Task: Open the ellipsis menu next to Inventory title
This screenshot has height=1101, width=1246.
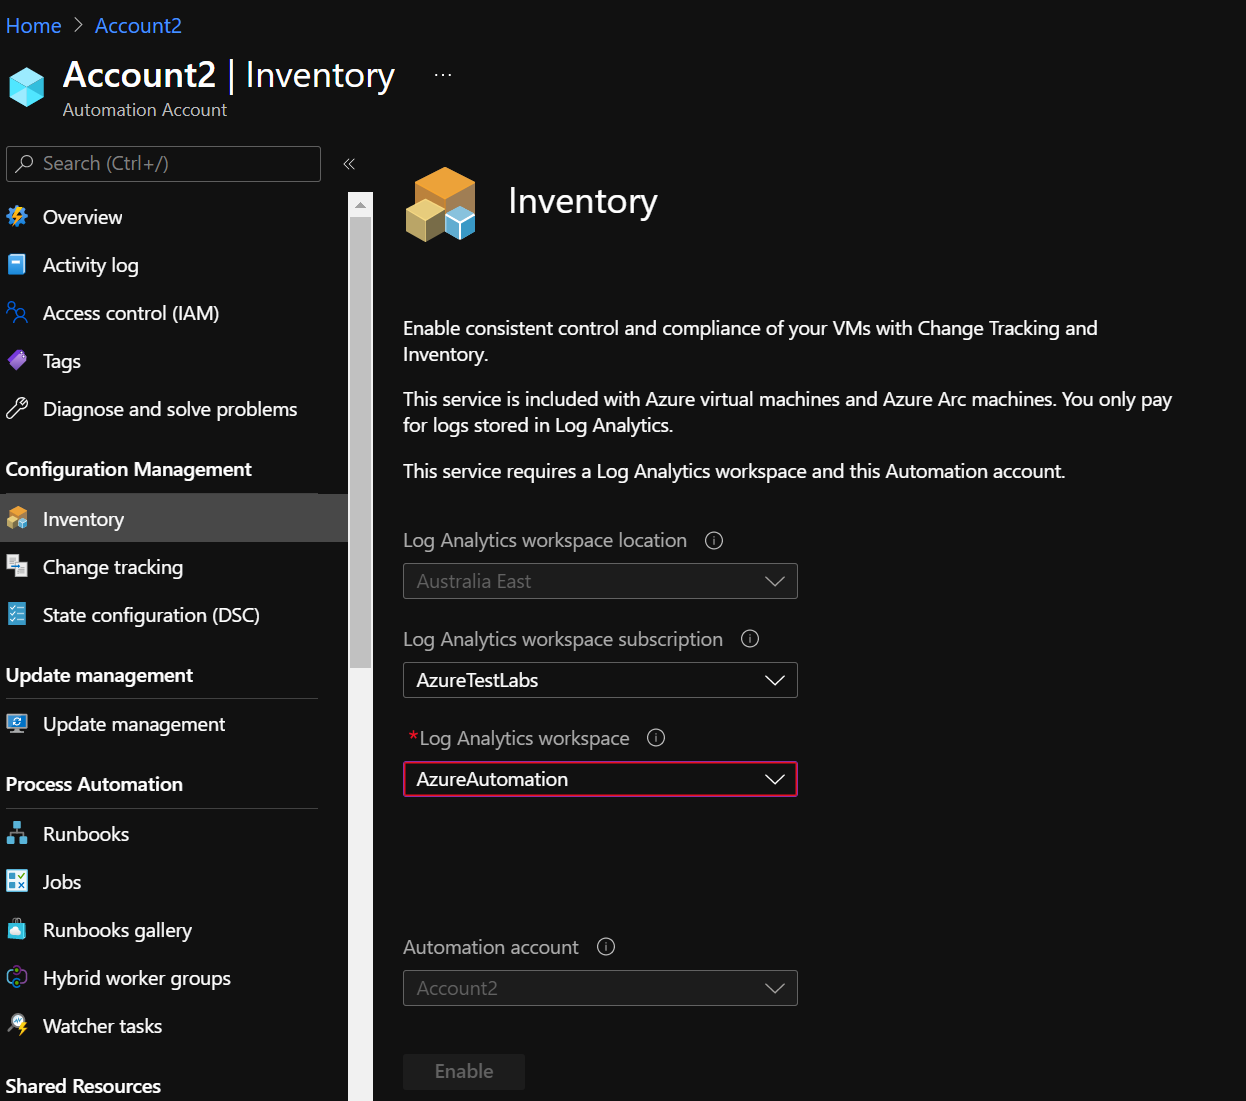Action: coord(442,73)
